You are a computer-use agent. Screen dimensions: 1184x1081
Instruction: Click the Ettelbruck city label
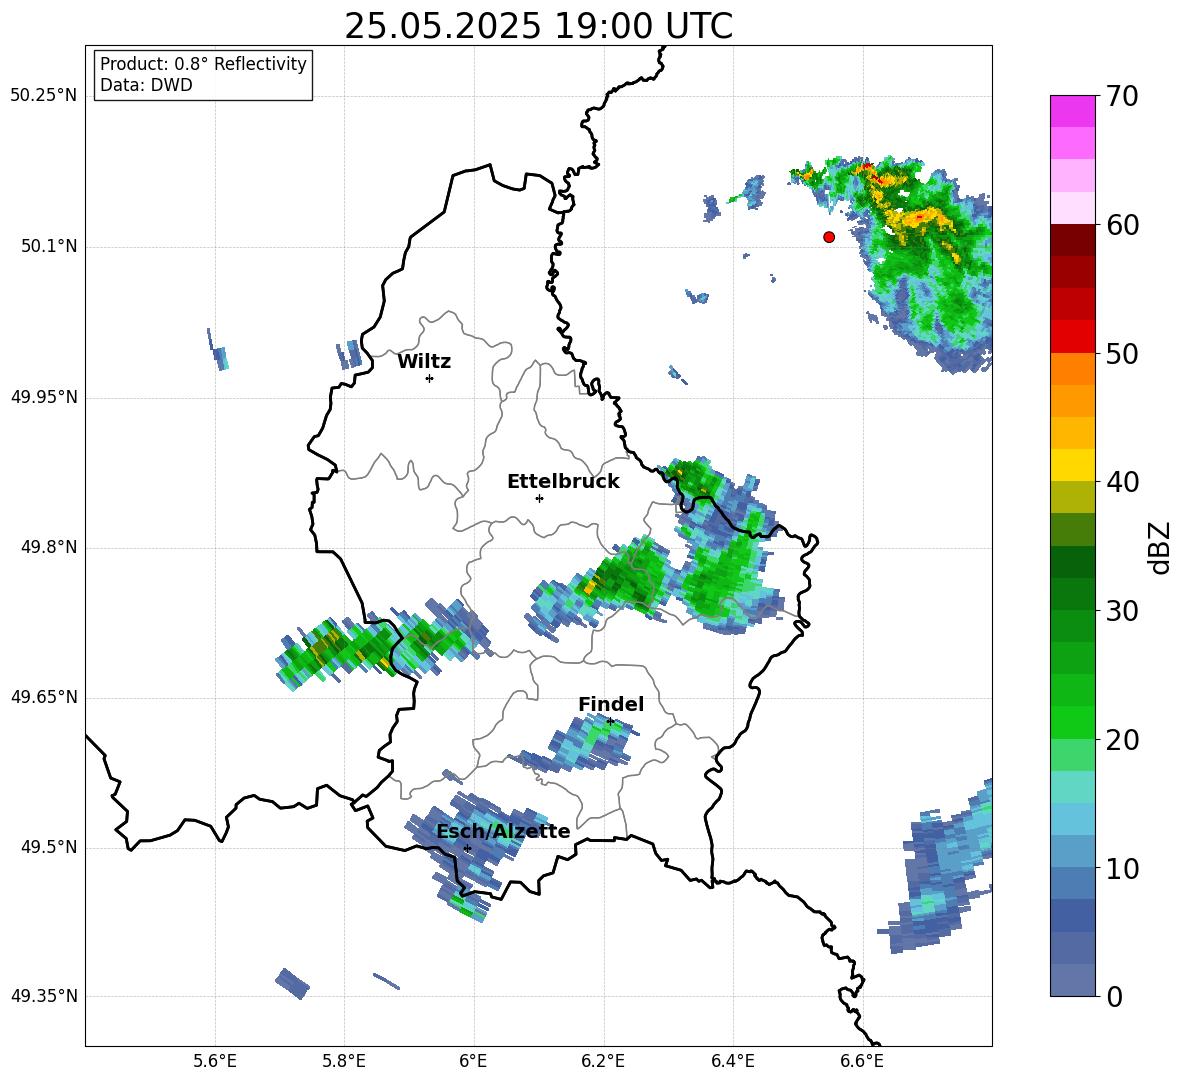click(x=563, y=482)
